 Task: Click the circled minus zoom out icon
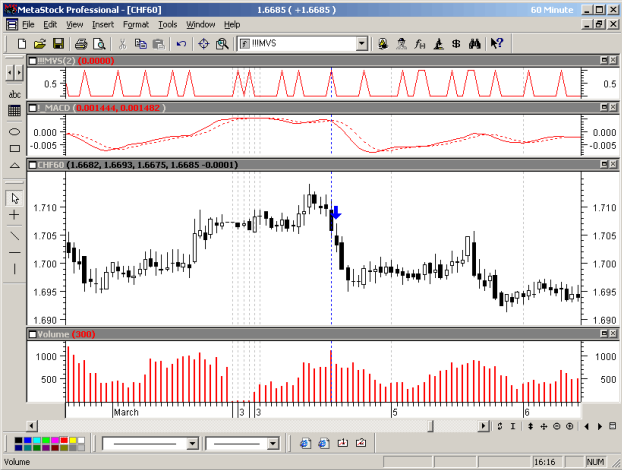tap(557, 426)
